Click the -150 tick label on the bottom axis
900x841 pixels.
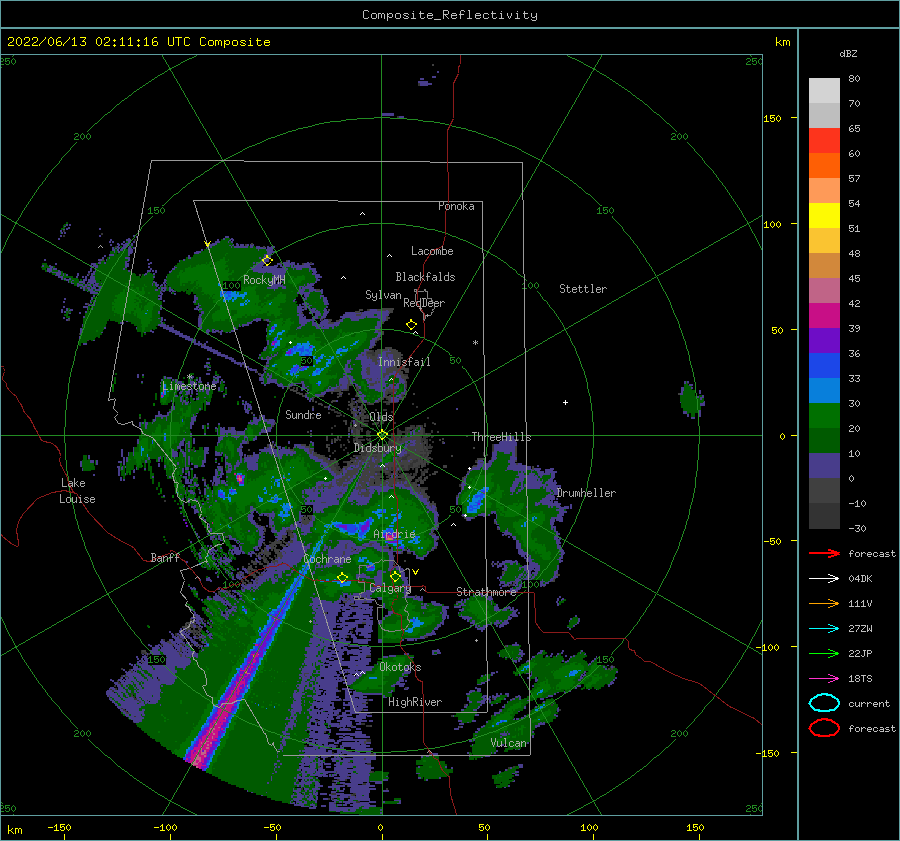(59, 827)
